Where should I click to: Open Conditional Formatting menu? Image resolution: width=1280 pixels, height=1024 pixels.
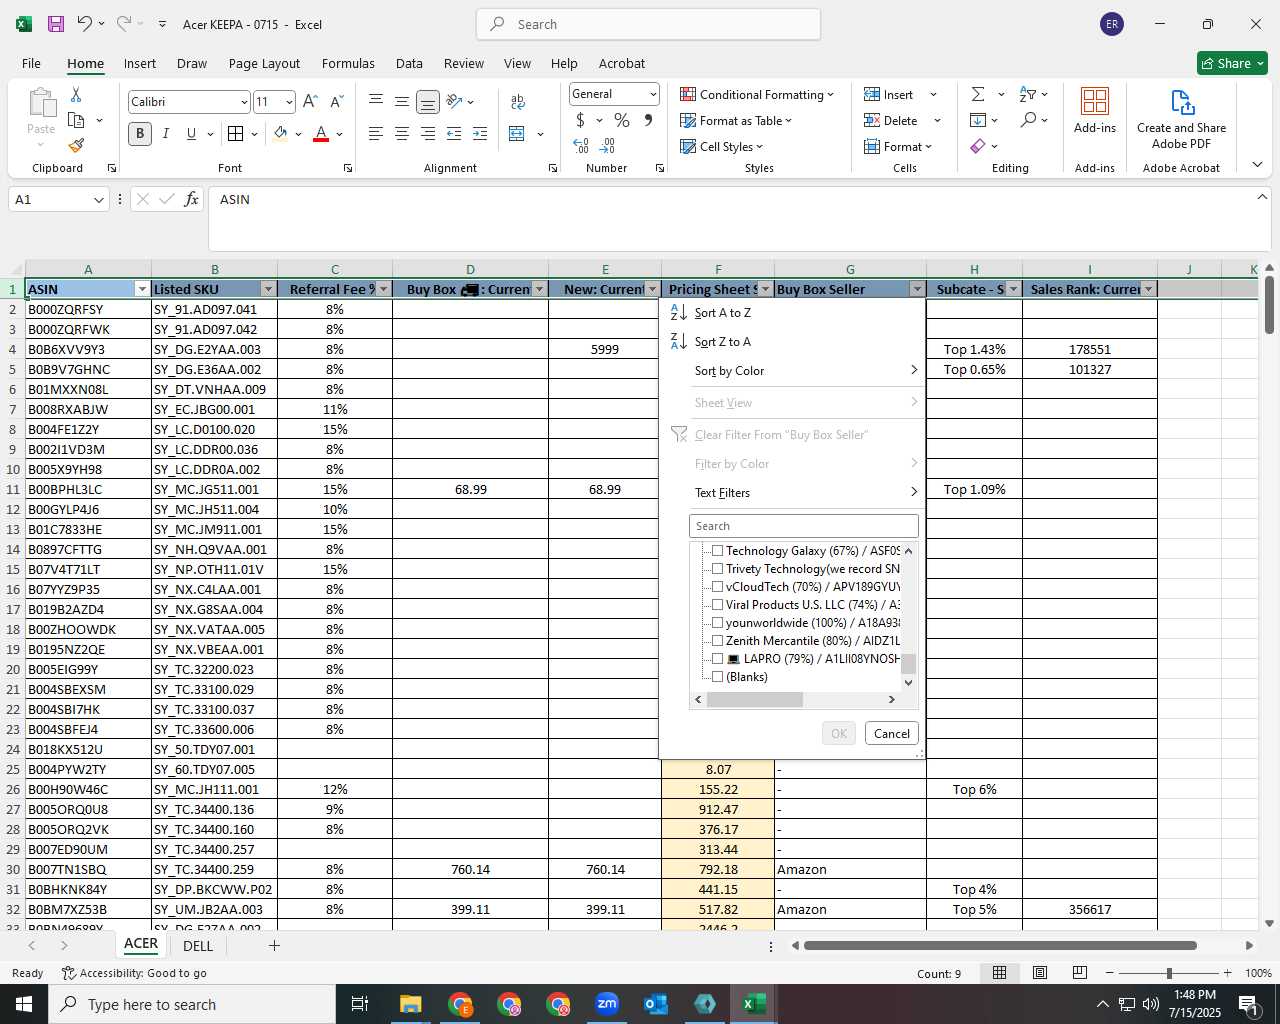(x=757, y=94)
